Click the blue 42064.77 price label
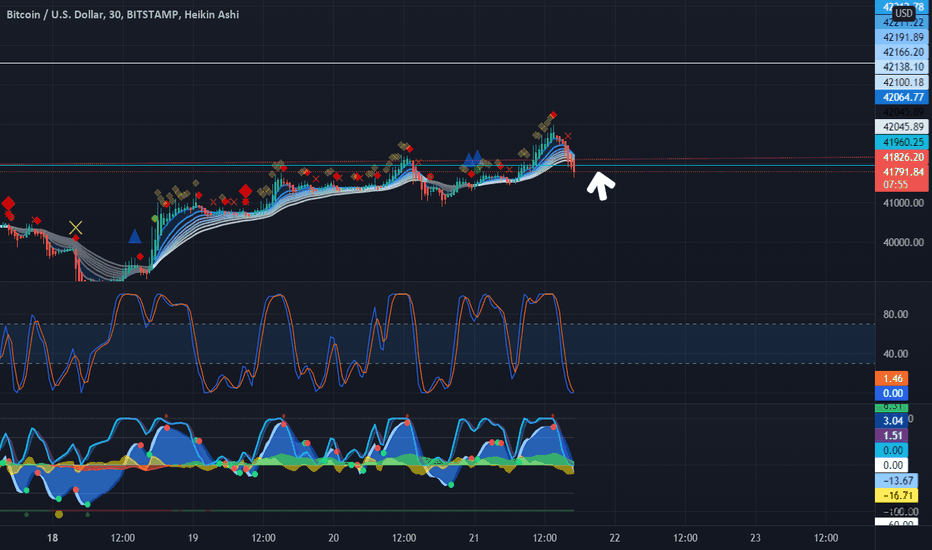Image resolution: width=932 pixels, height=550 pixels. click(902, 97)
